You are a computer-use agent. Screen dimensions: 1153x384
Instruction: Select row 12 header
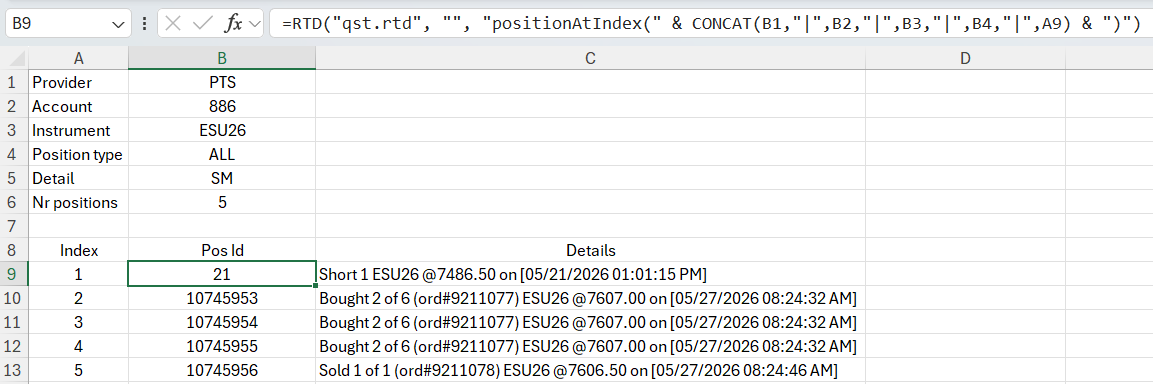click(14, 346)
